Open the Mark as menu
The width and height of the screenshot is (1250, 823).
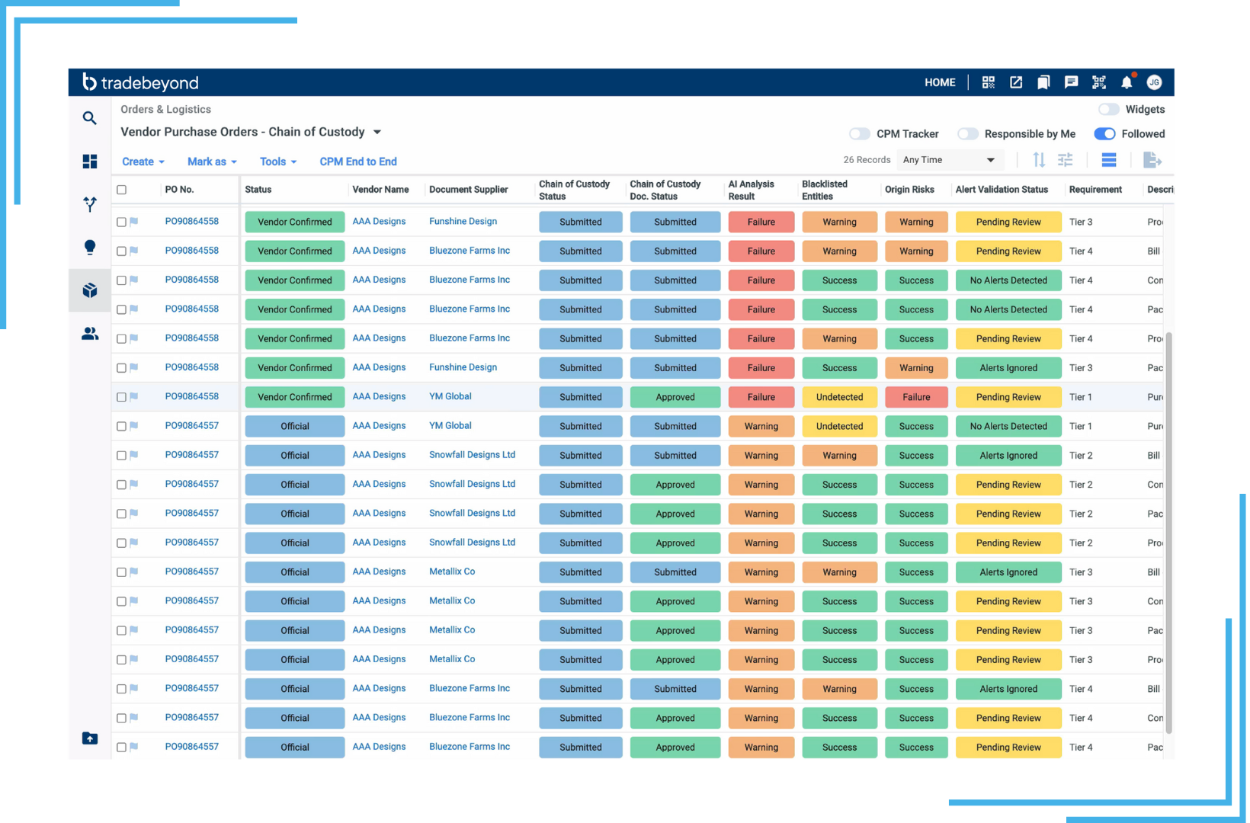click(x=212, y=162)
